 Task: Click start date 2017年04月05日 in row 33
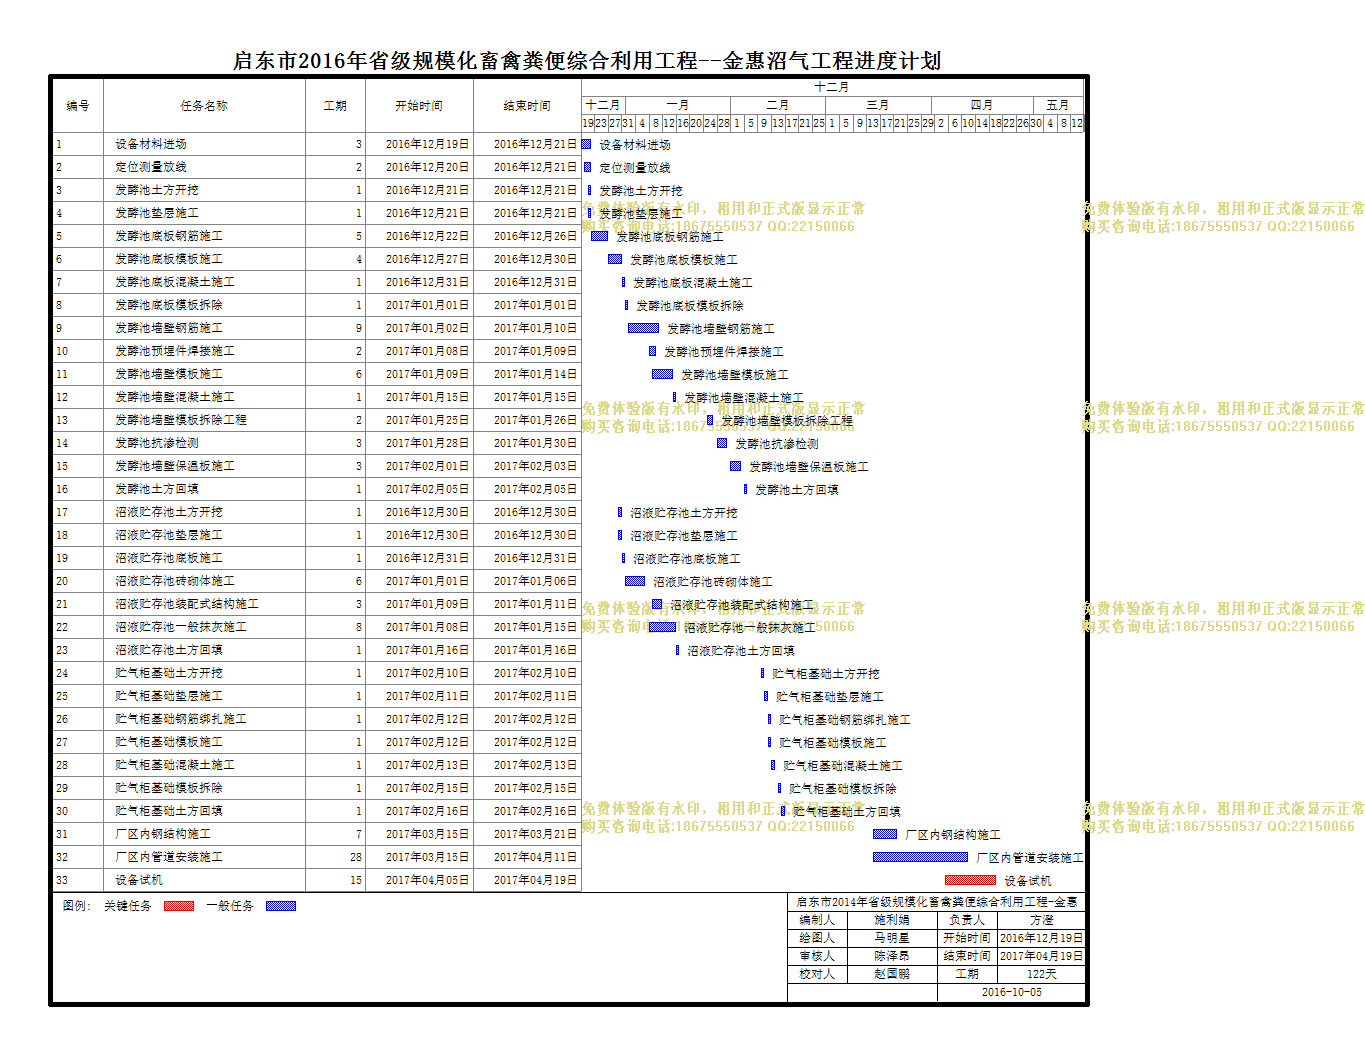[427, 880]
